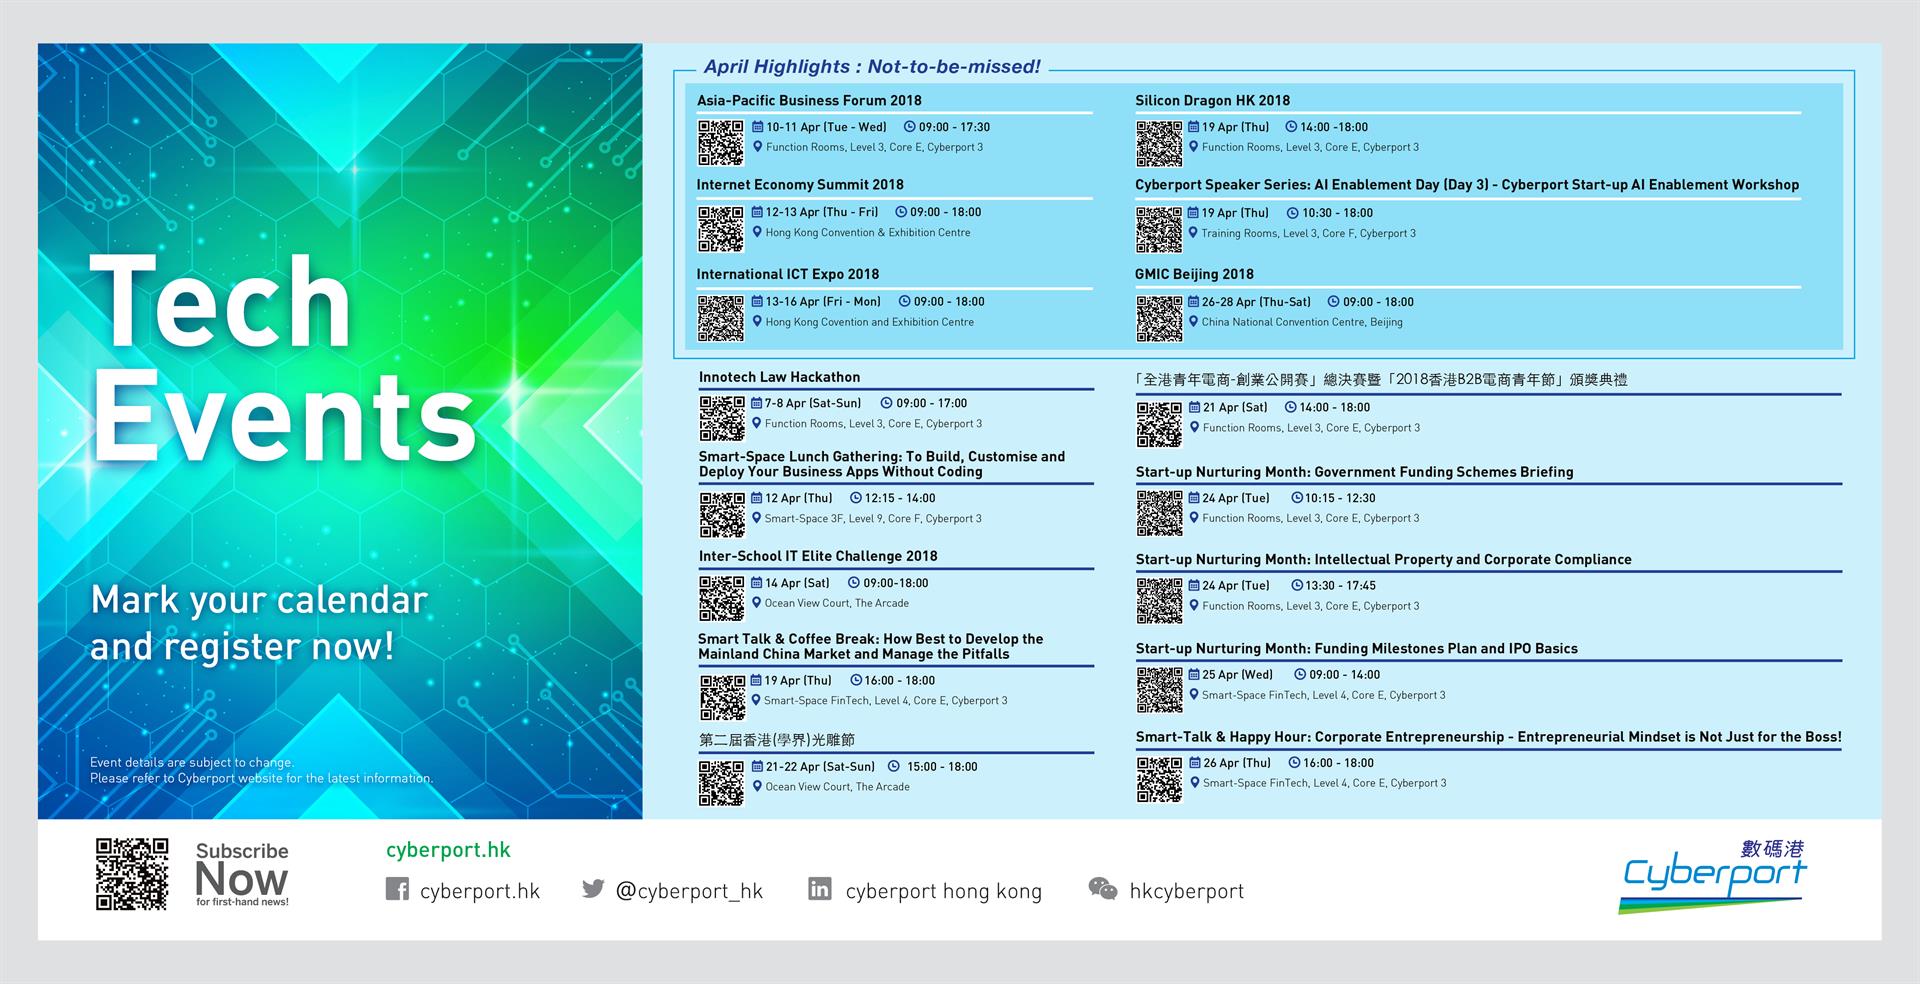The width and height of the screenshot is (1920, 984).
Task: Click QR code for Intellectual Property and Corporate Compliance
Action: pos(1160,601)
